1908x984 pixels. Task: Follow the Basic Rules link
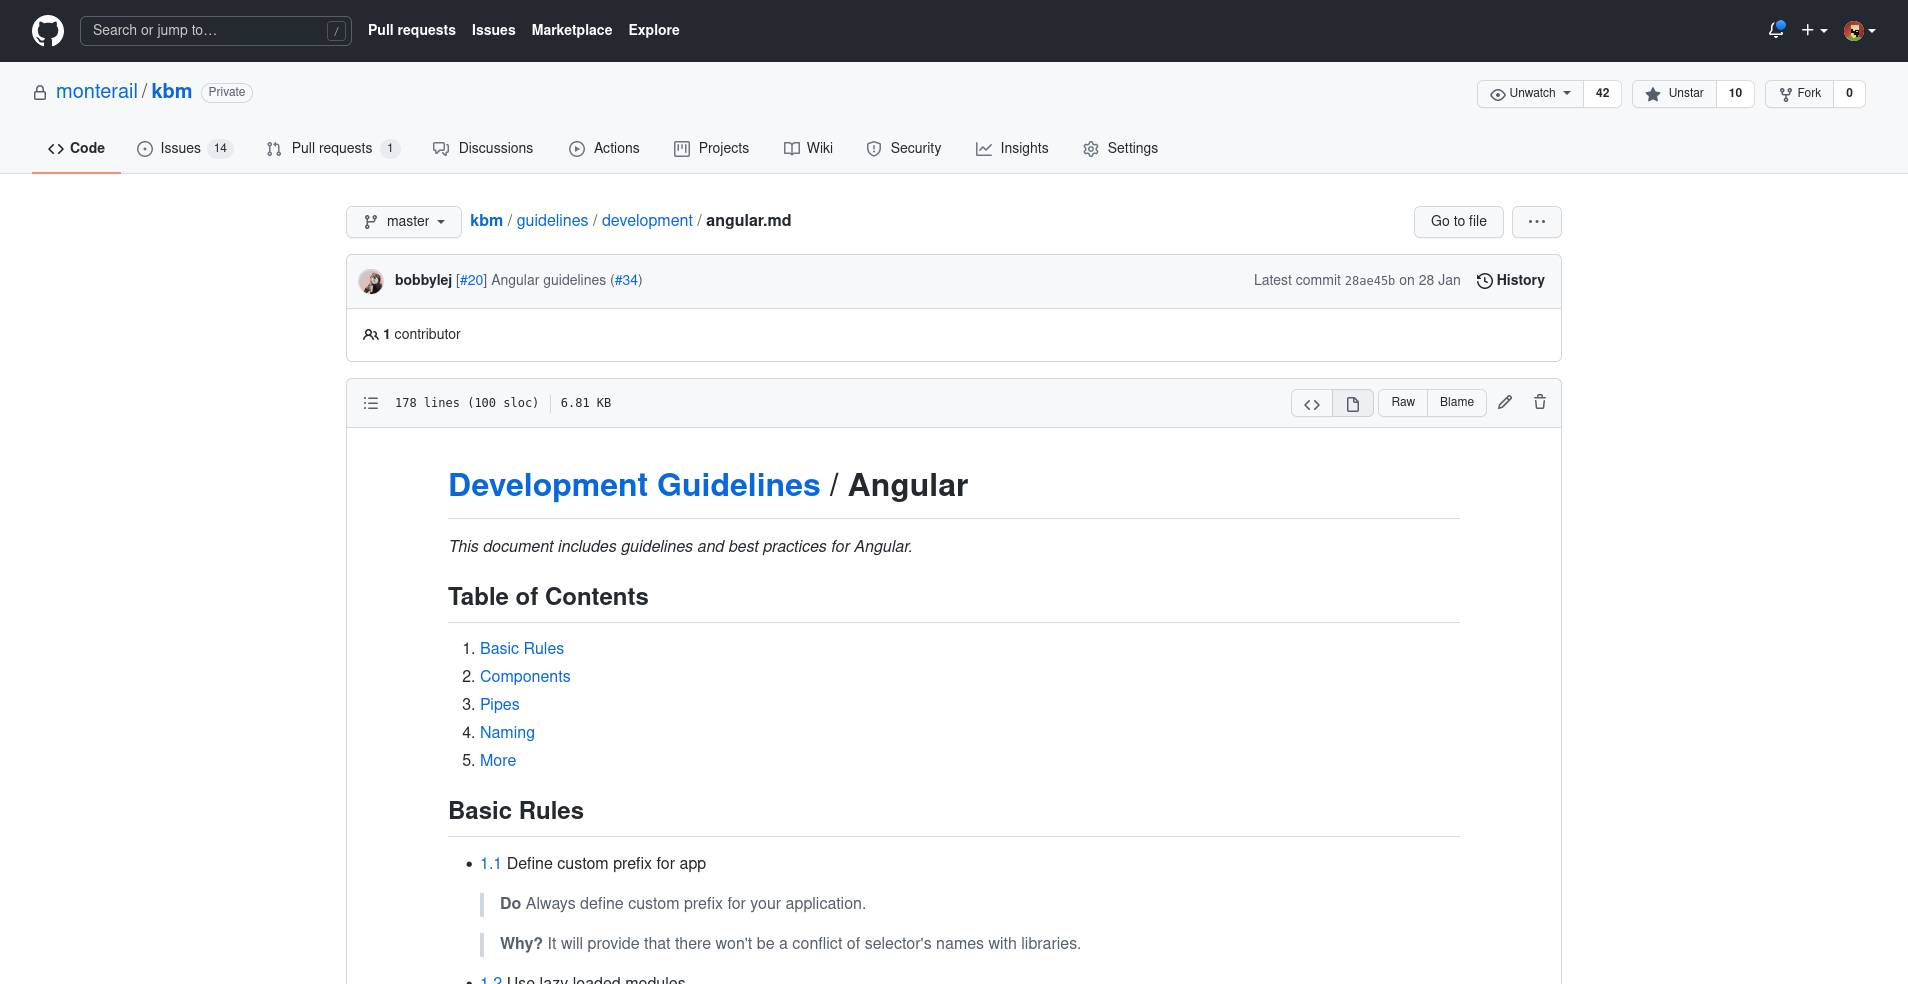(x=521, y=648)
